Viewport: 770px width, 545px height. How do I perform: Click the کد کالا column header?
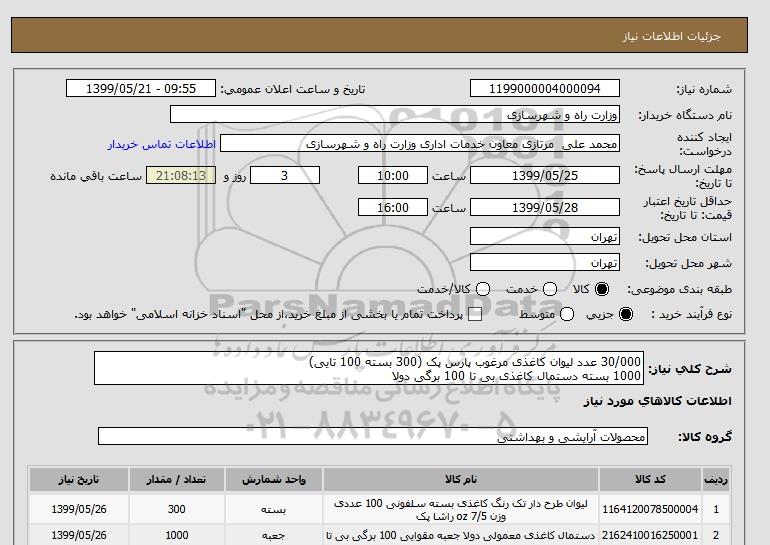pyautogui.click(x=650, y=479)
